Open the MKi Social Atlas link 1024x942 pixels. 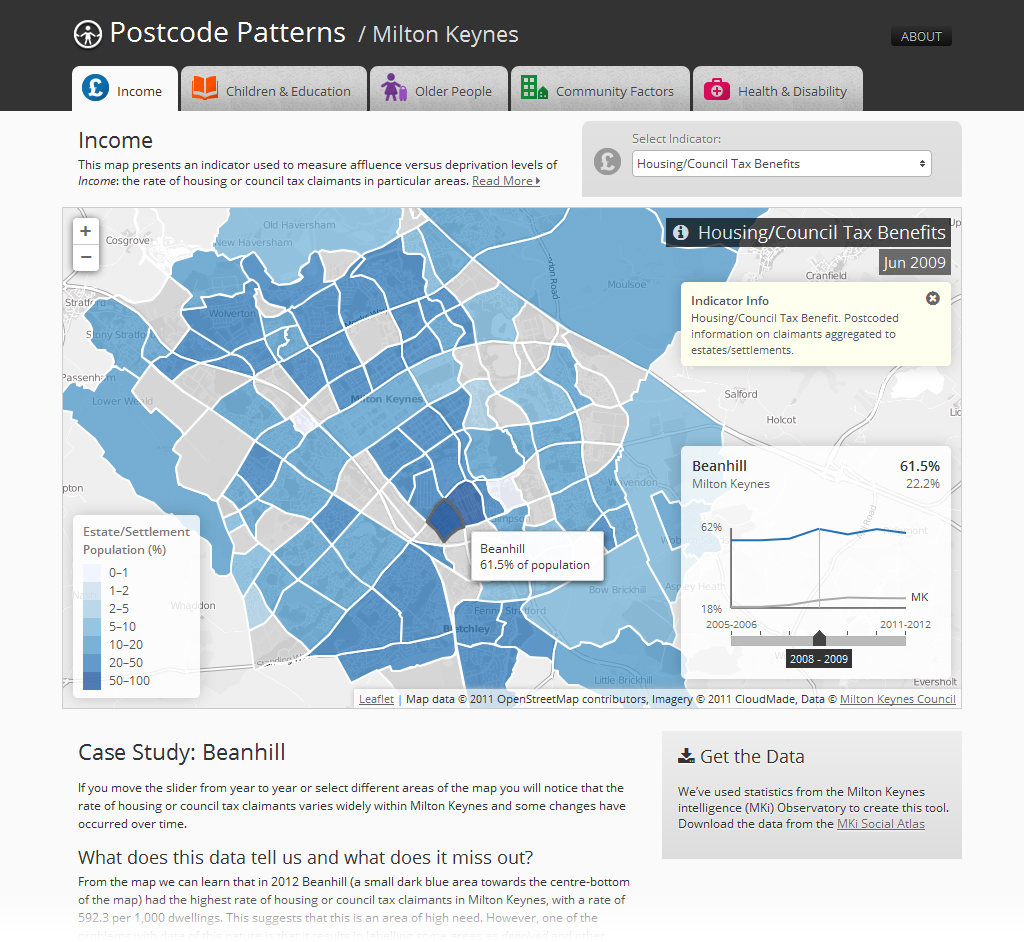click(880, 824)
